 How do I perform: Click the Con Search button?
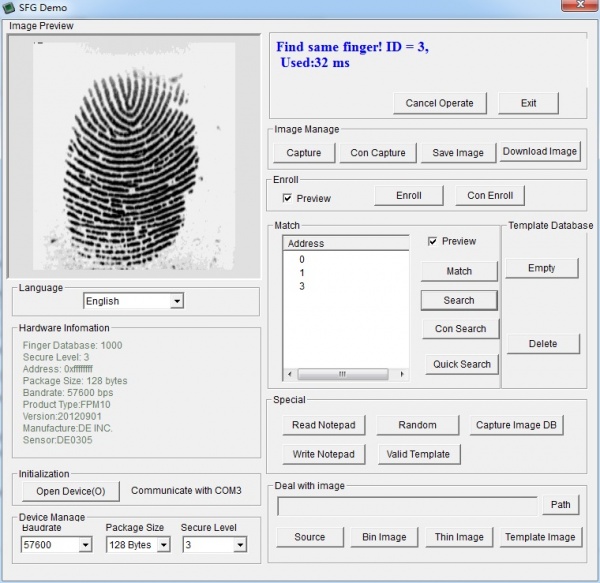click(x=461, y=329)
